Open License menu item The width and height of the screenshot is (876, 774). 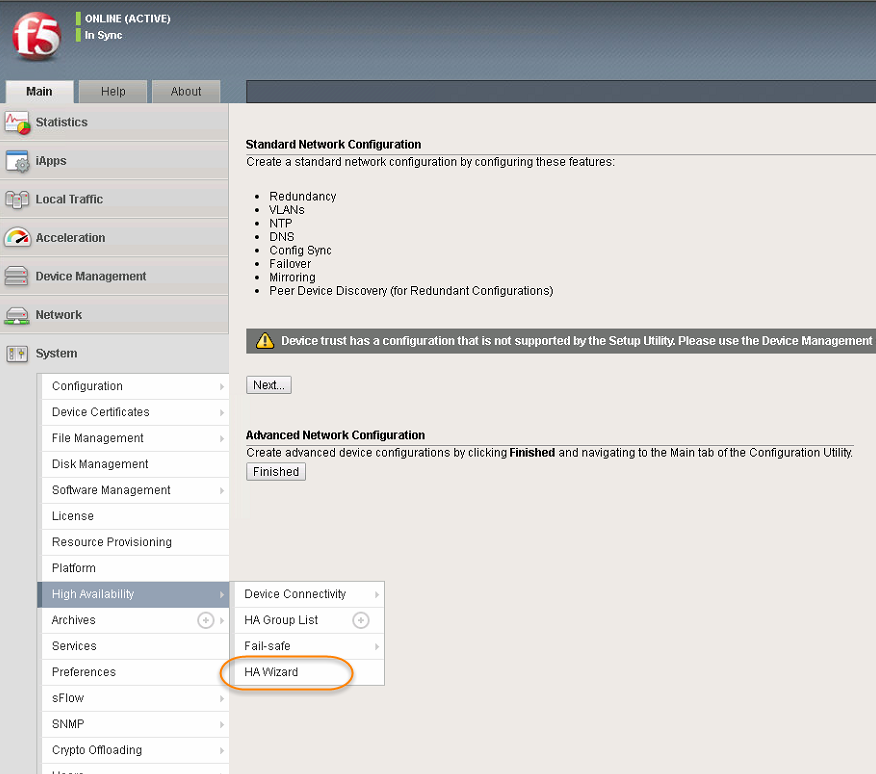coord(135,516)
